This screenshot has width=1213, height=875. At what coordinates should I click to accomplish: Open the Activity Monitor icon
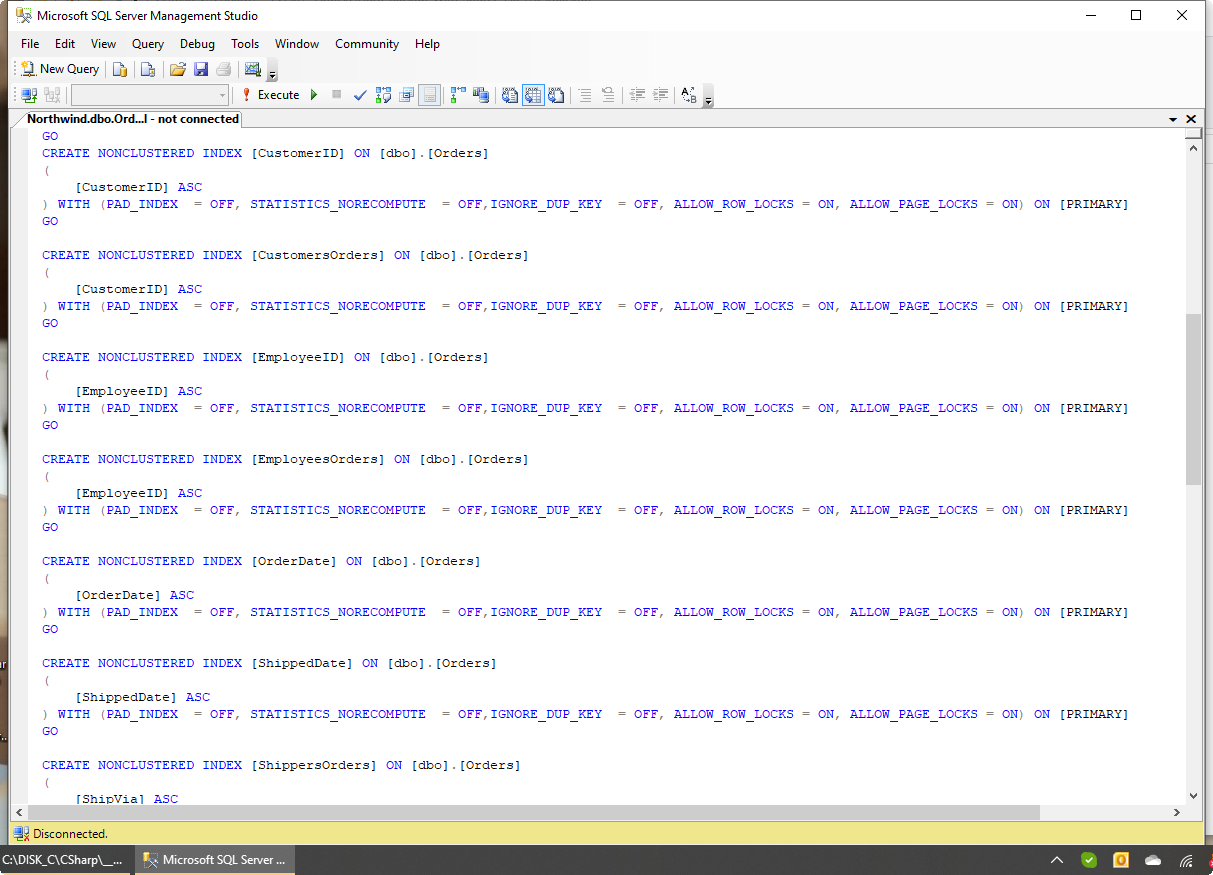coord(252,69)
